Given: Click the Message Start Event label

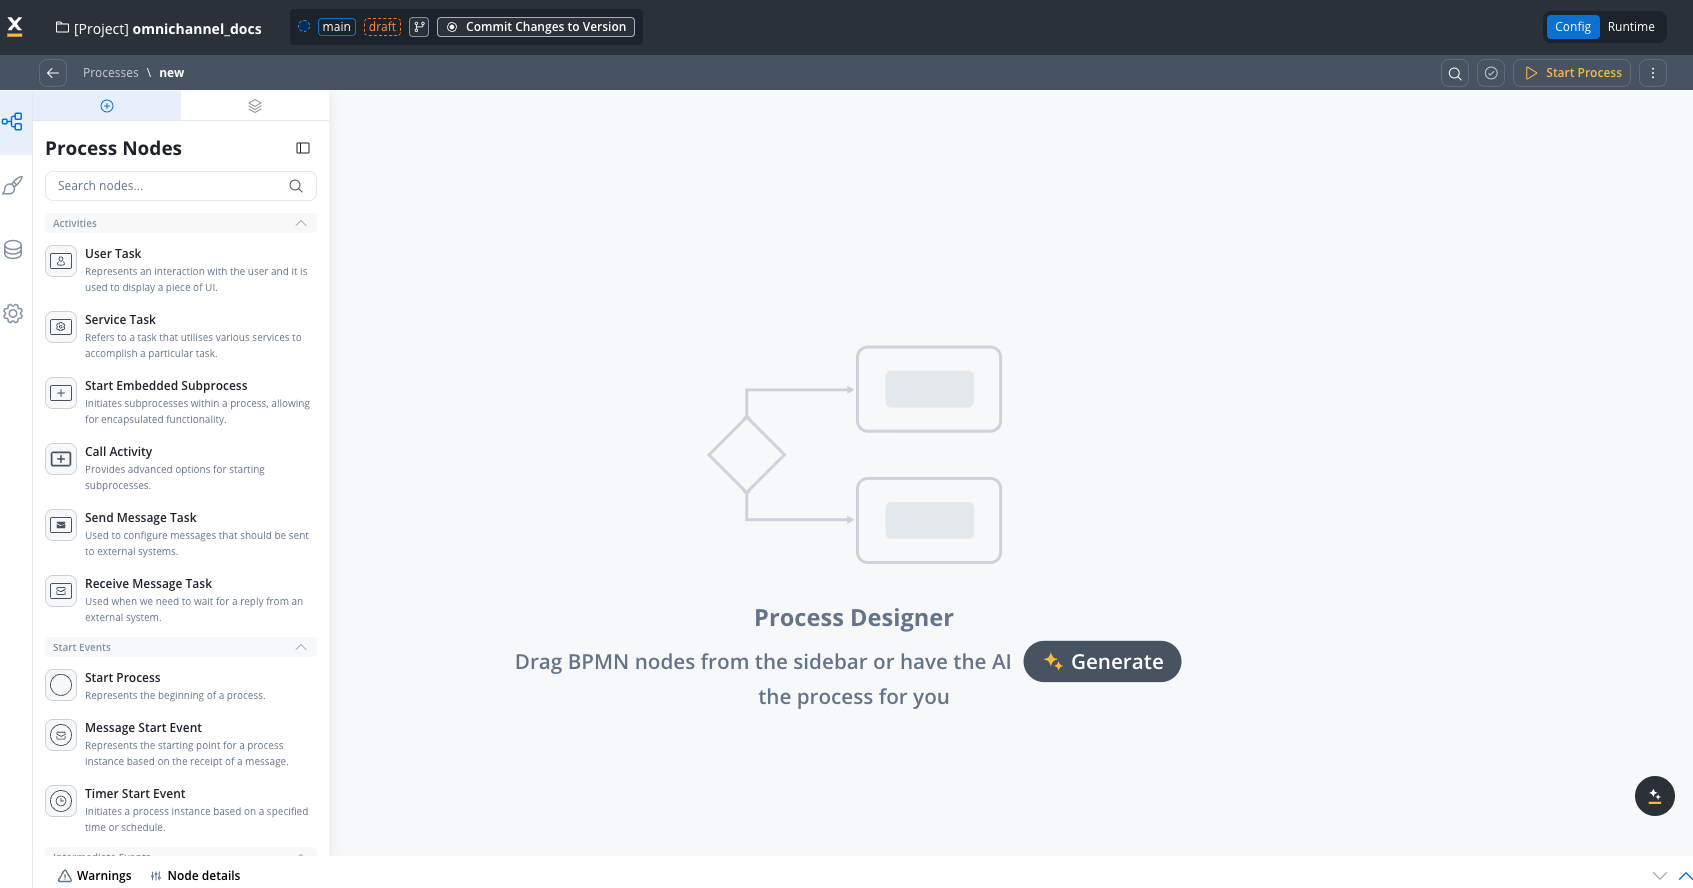Looking at the screenshot, I should (143, 728).
